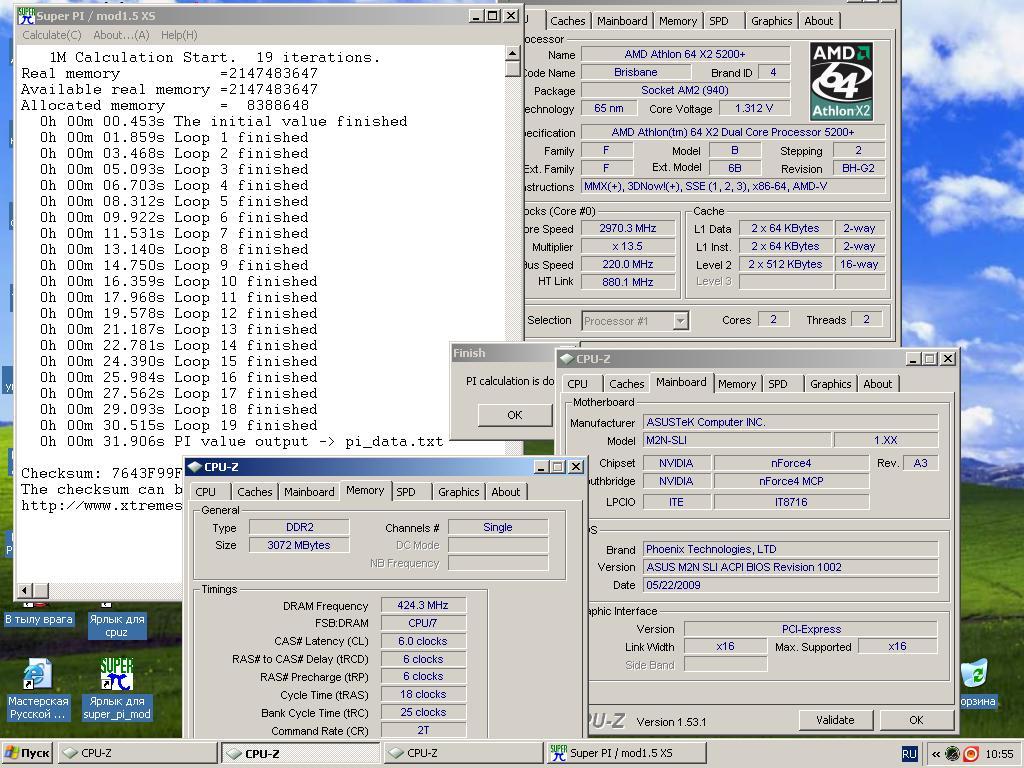The height and width of the screenshot is (768, 1024).
Task: Click Super PI vertical scrollbar up arrow
Action: coord(513,54)
